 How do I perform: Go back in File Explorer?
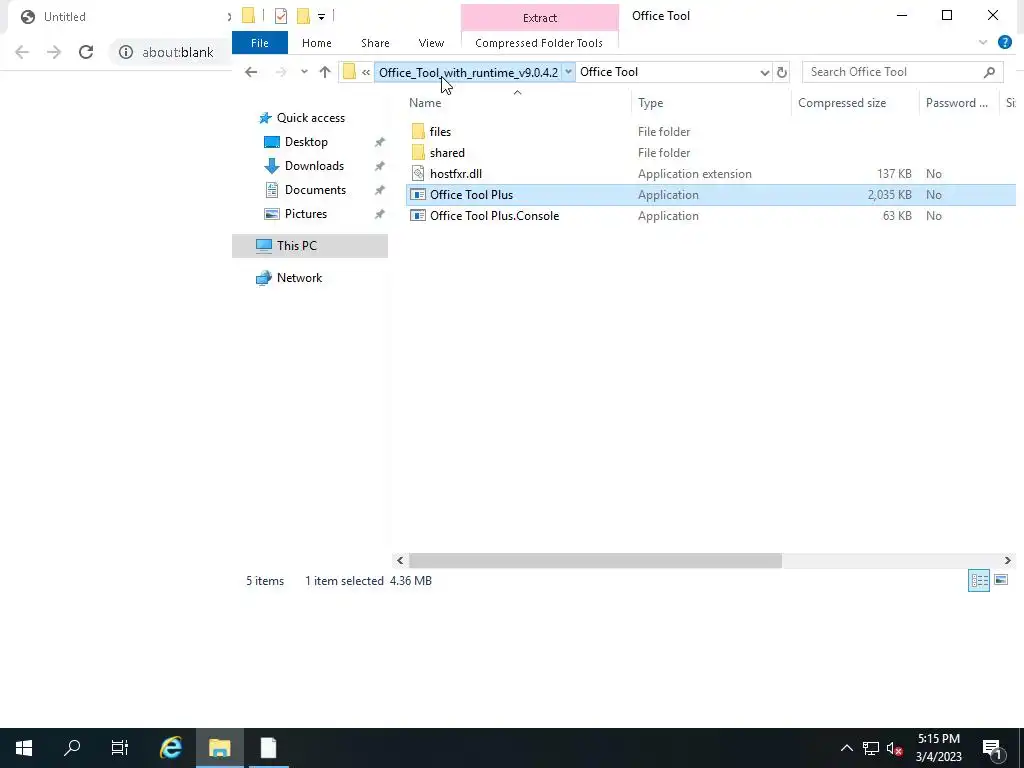pos(251,72)
